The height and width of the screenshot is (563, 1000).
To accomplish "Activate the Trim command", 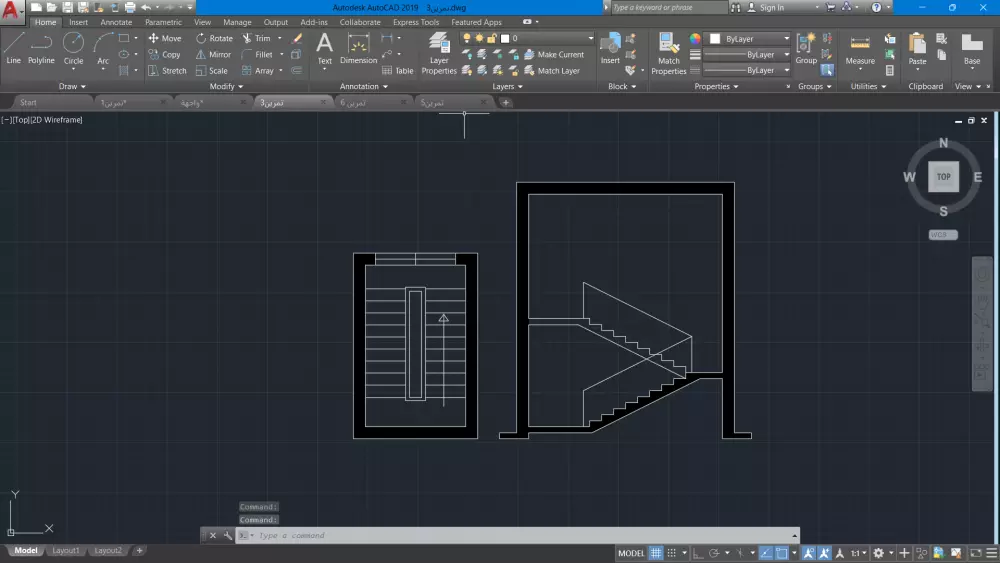I will point(256,38).
